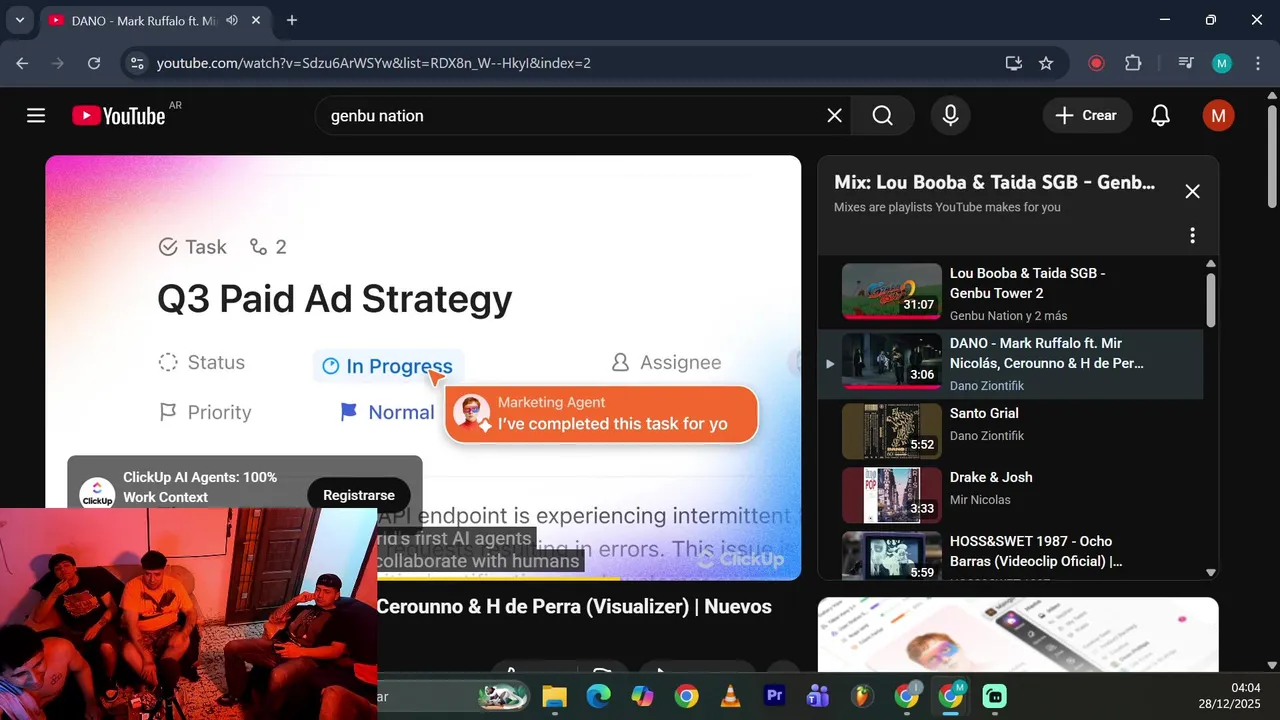1280x720 pixels.
Task: Open the YouTube guide hamburger menu
Action: click(x=36, y=116)
